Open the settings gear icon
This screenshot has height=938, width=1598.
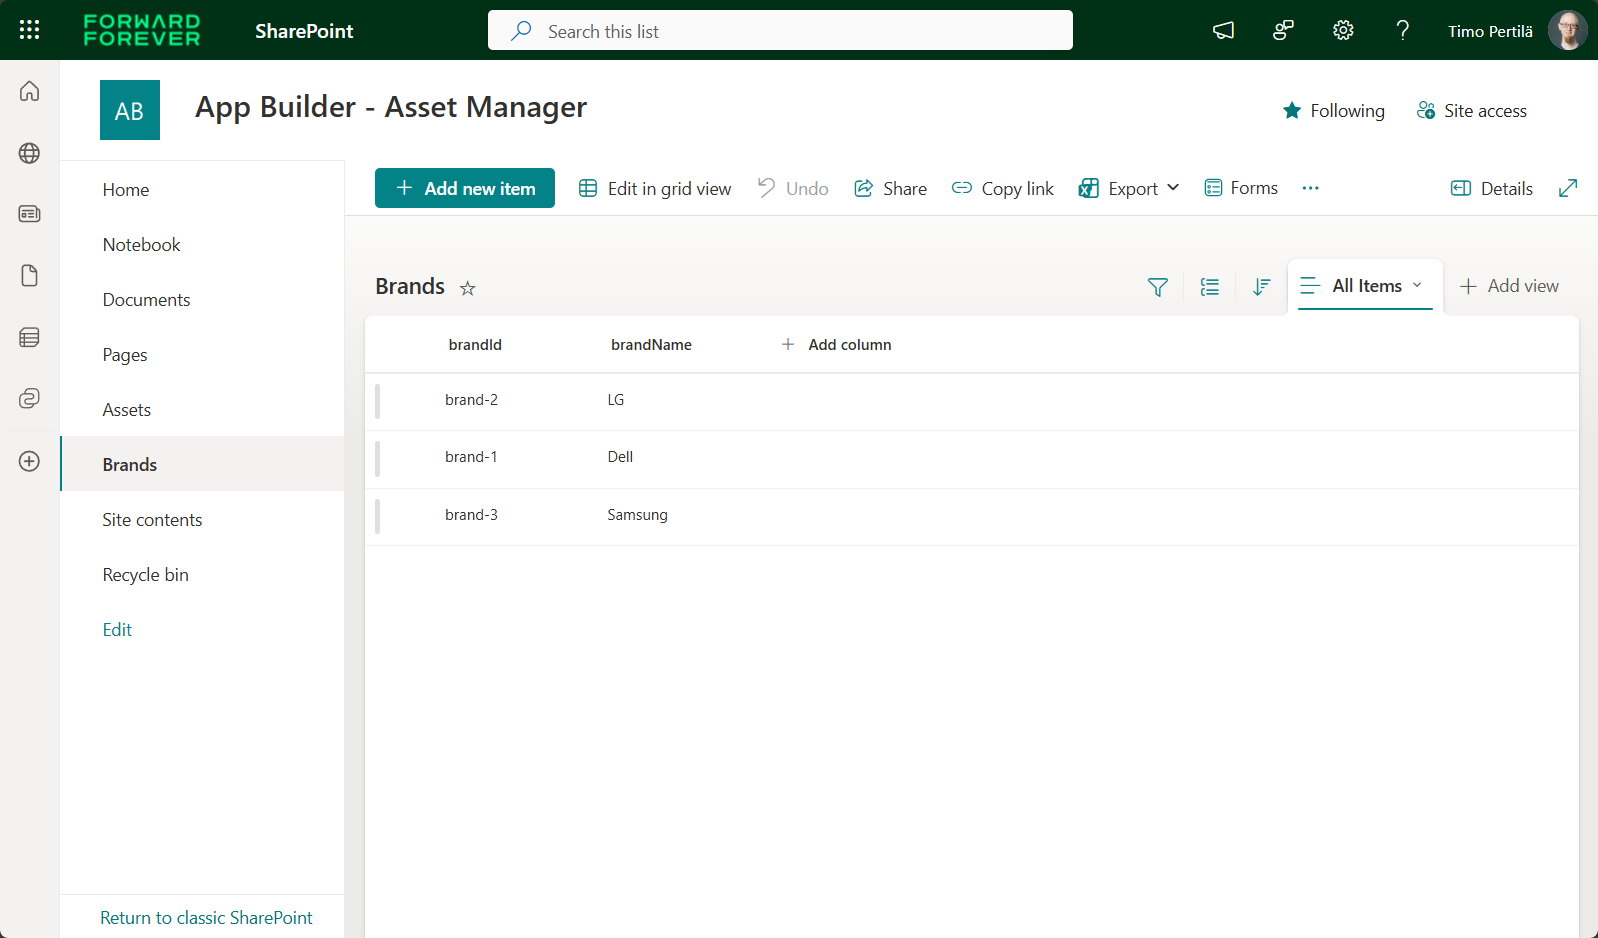pos(1343,31)
